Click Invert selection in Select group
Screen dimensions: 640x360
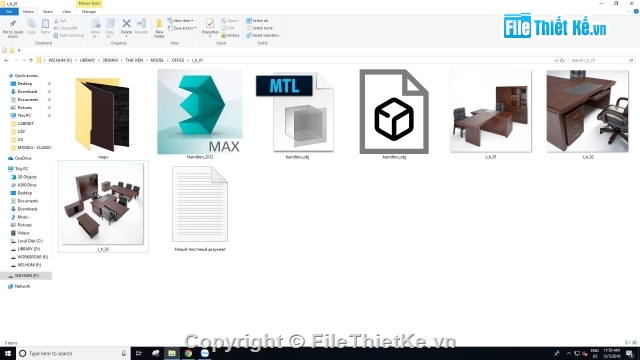pyautogui.click(x=262, y=36)
